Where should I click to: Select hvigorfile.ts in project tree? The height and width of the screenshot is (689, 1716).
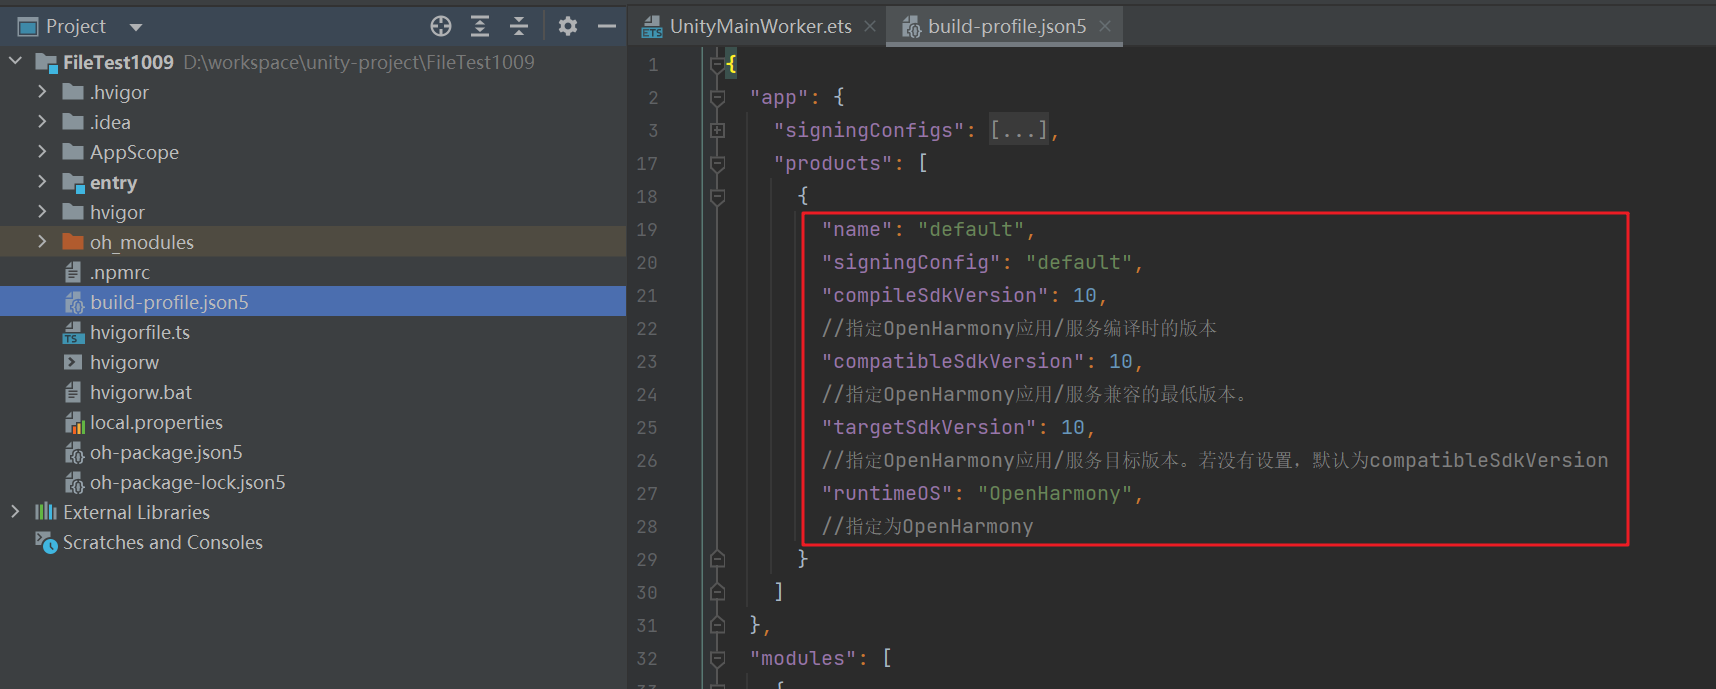click(139, 332)
